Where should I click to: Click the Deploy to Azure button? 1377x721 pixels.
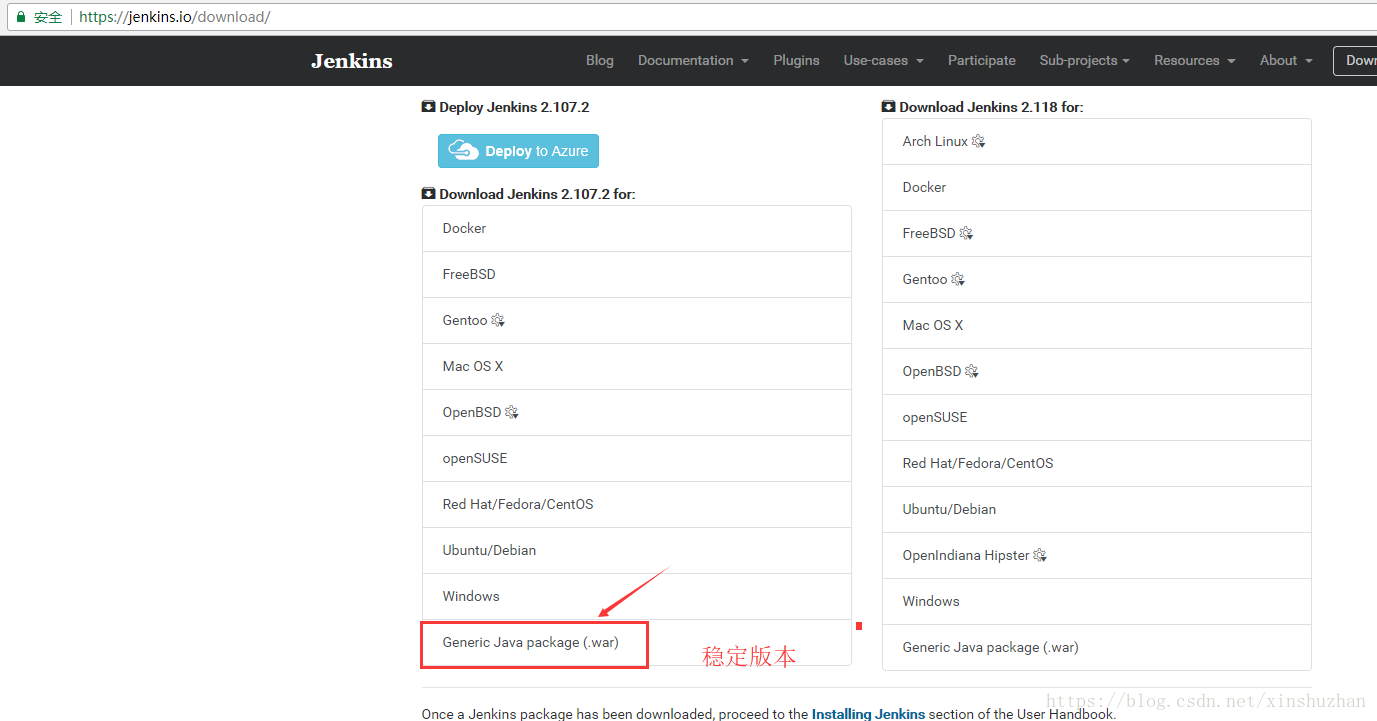click(518, 151)
